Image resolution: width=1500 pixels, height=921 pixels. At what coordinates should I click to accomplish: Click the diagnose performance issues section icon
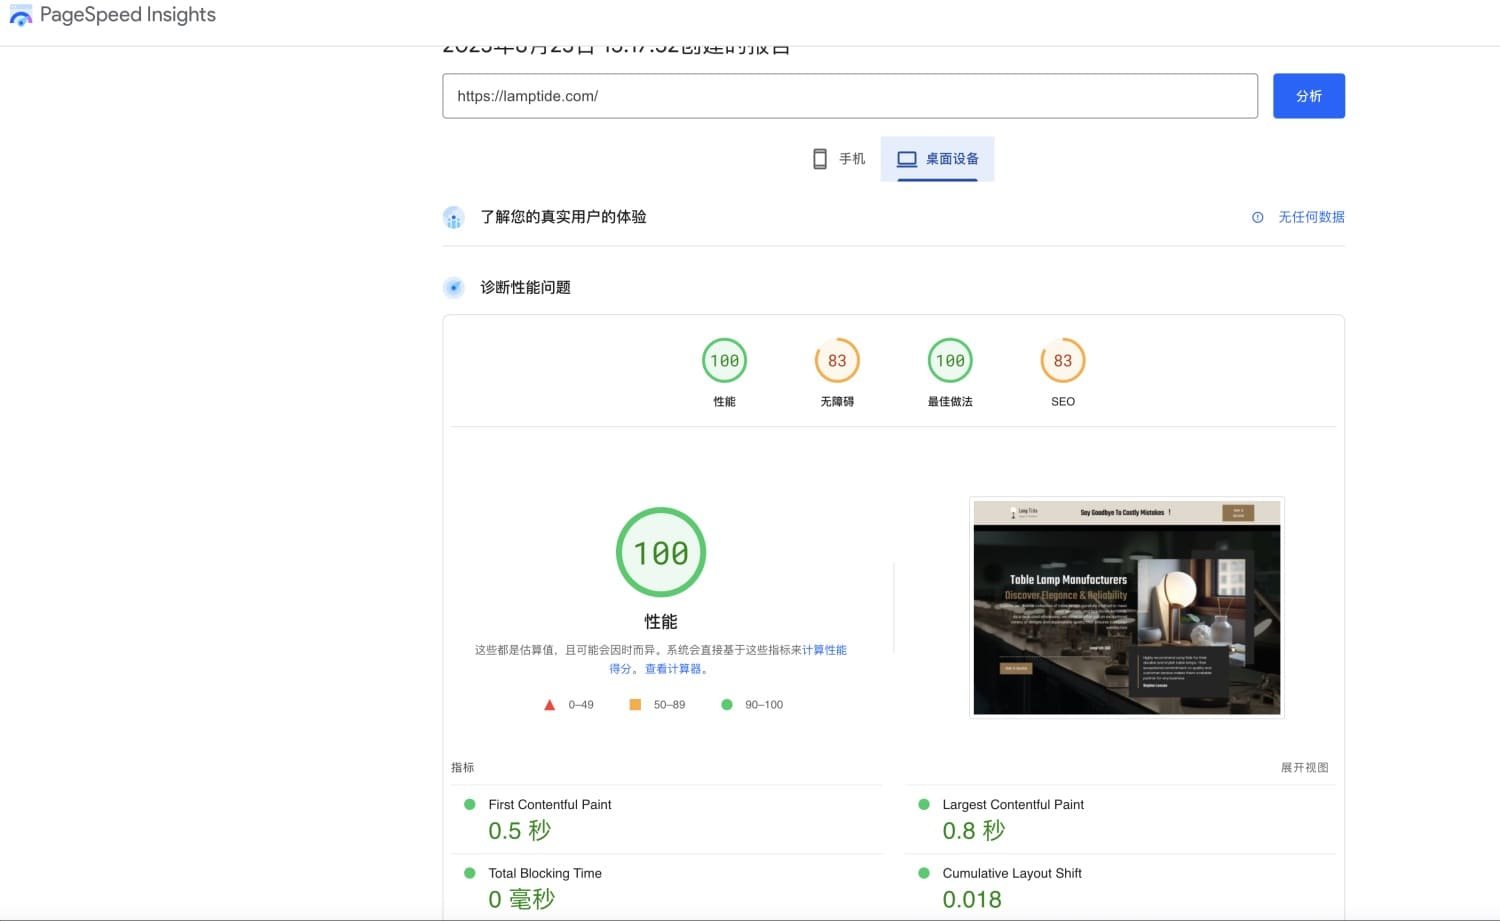(x=454, y=288)
